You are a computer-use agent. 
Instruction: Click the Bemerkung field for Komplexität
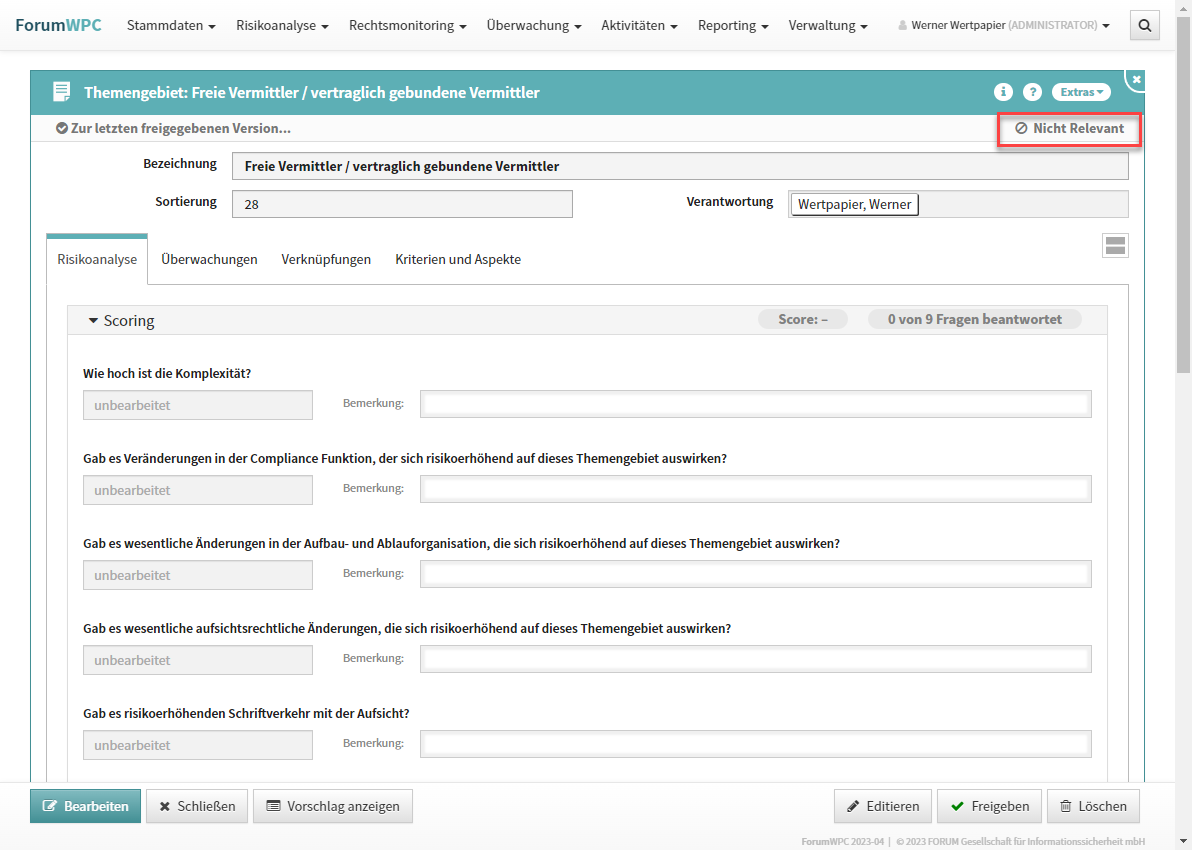click(x=755, y=405)
